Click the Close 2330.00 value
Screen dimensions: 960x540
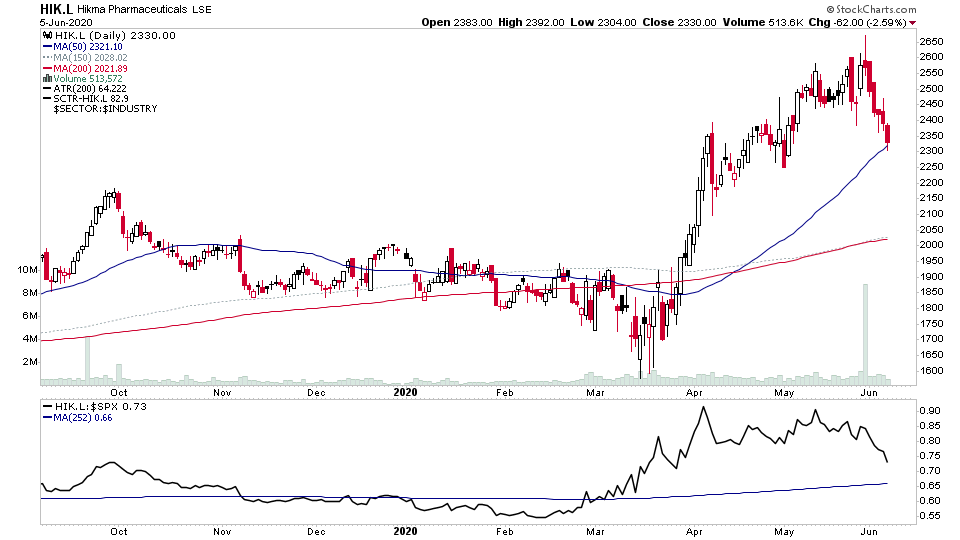pos(679,23)
